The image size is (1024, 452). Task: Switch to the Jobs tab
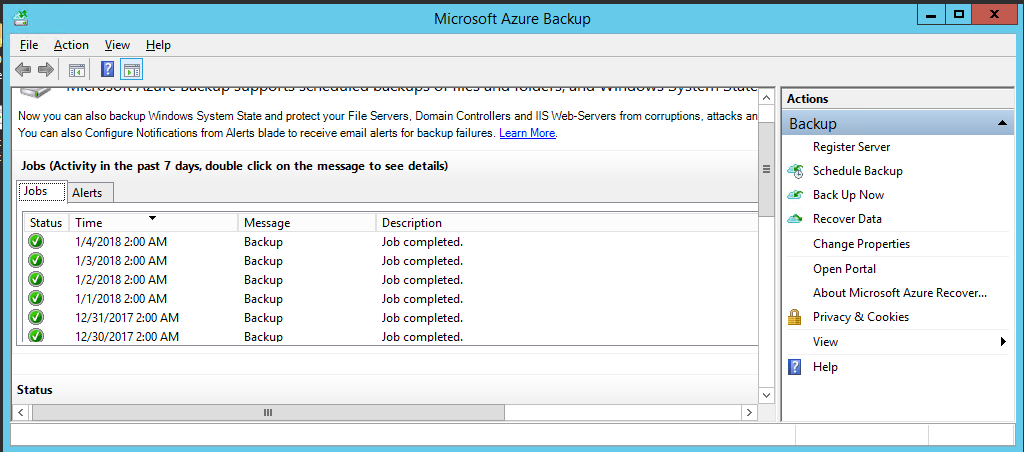[42, 192]
